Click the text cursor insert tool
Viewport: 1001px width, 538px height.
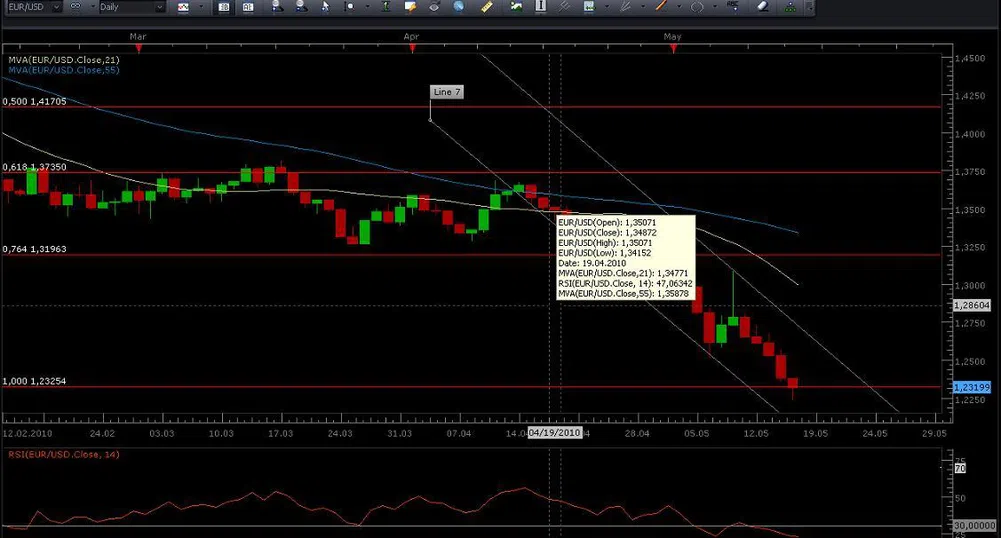[x=541, y=6]
